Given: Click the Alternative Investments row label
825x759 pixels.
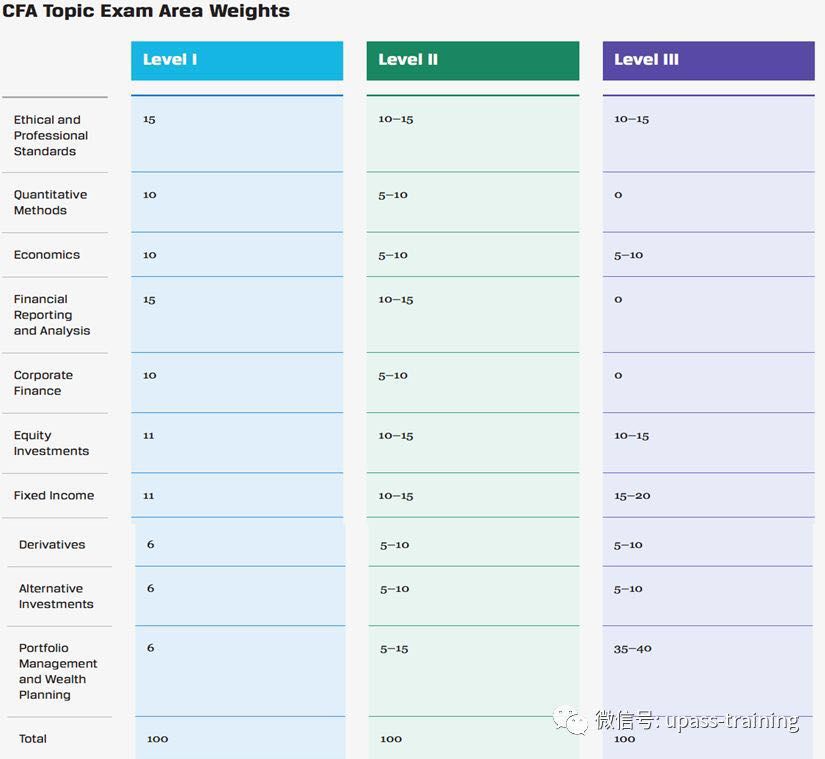Looking at the screenshot, I should [x=56, y=596].
